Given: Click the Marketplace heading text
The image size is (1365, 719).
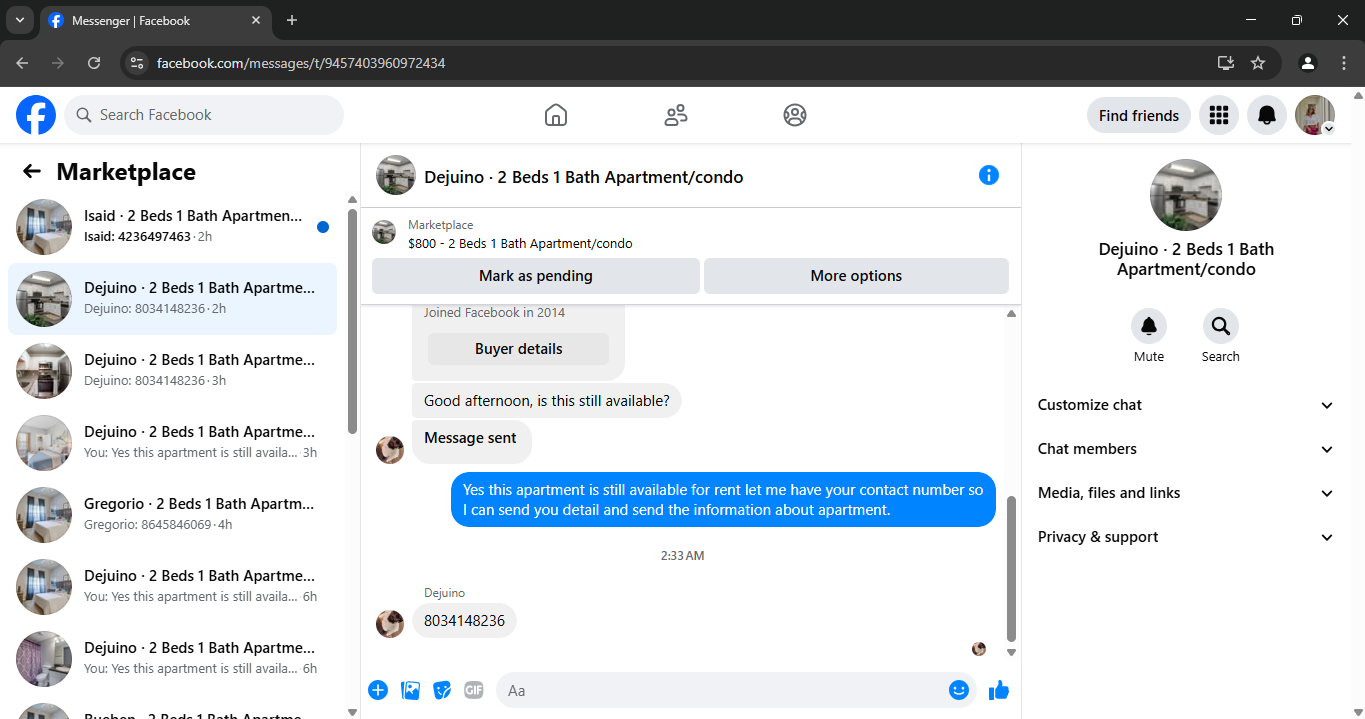Looking at the screenshot, I should pyautogui.click(x=126, y=172).
